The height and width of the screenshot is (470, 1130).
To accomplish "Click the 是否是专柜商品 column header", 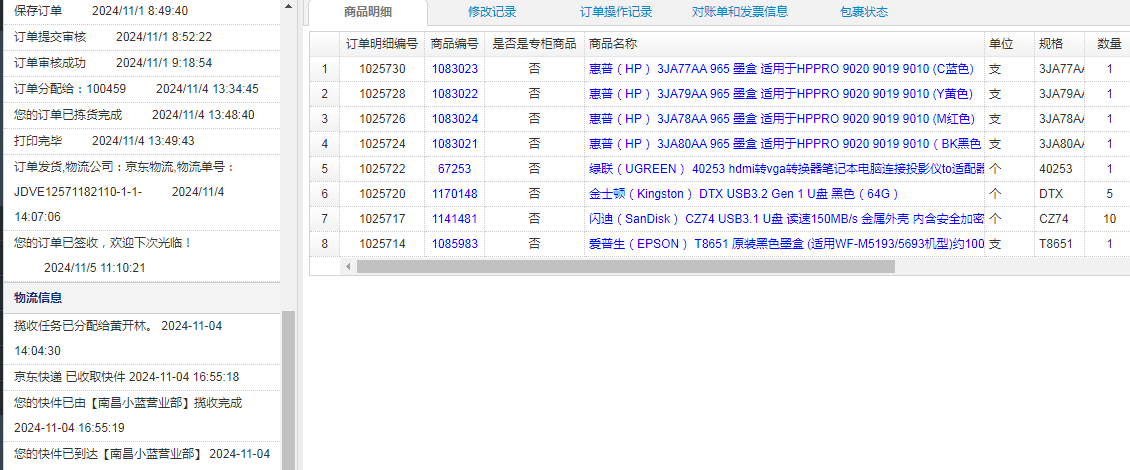I will click(534, 44).
